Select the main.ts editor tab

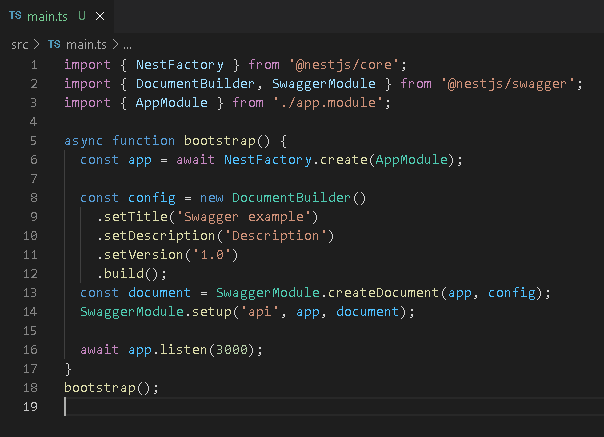point(57,16)
